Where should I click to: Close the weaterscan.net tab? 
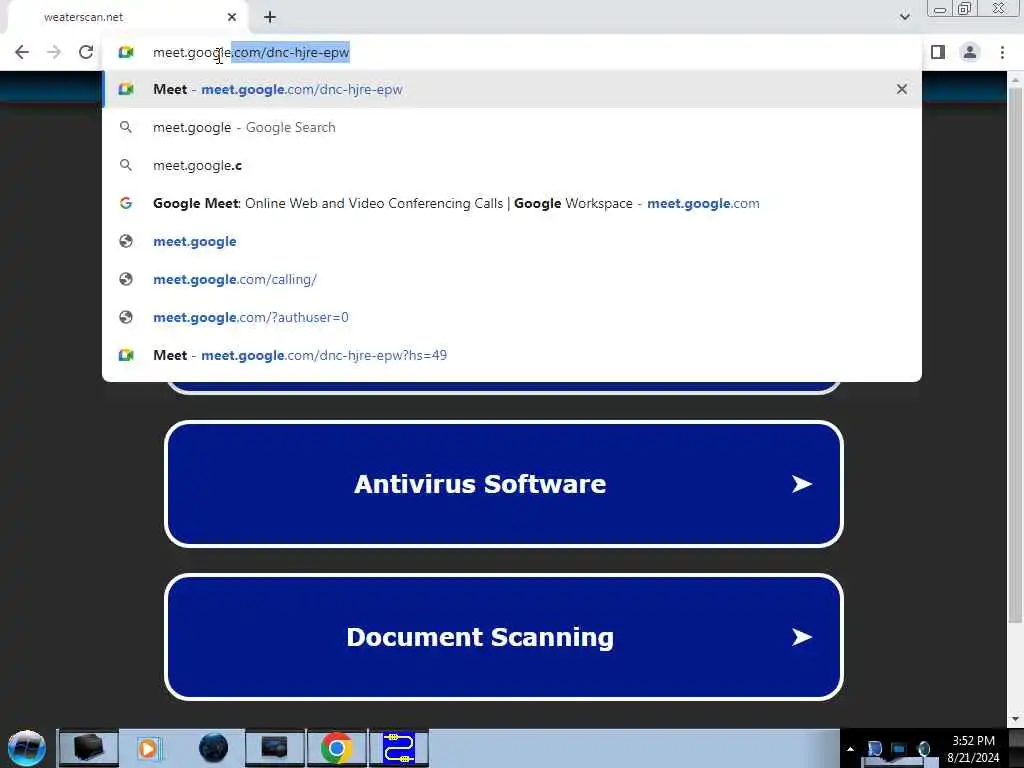232,17
